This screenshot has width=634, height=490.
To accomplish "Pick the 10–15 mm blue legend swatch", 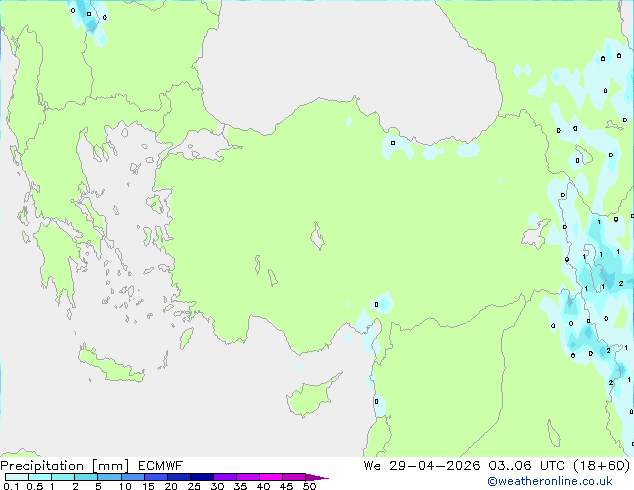I will pyautogui.click(x=132, y=477).
